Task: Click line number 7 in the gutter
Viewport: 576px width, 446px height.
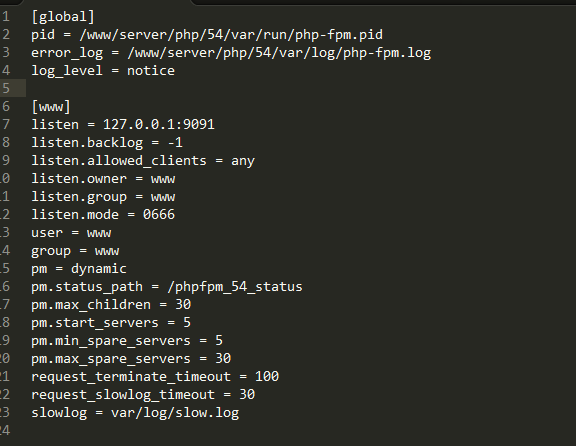Action: pos(6,125)
